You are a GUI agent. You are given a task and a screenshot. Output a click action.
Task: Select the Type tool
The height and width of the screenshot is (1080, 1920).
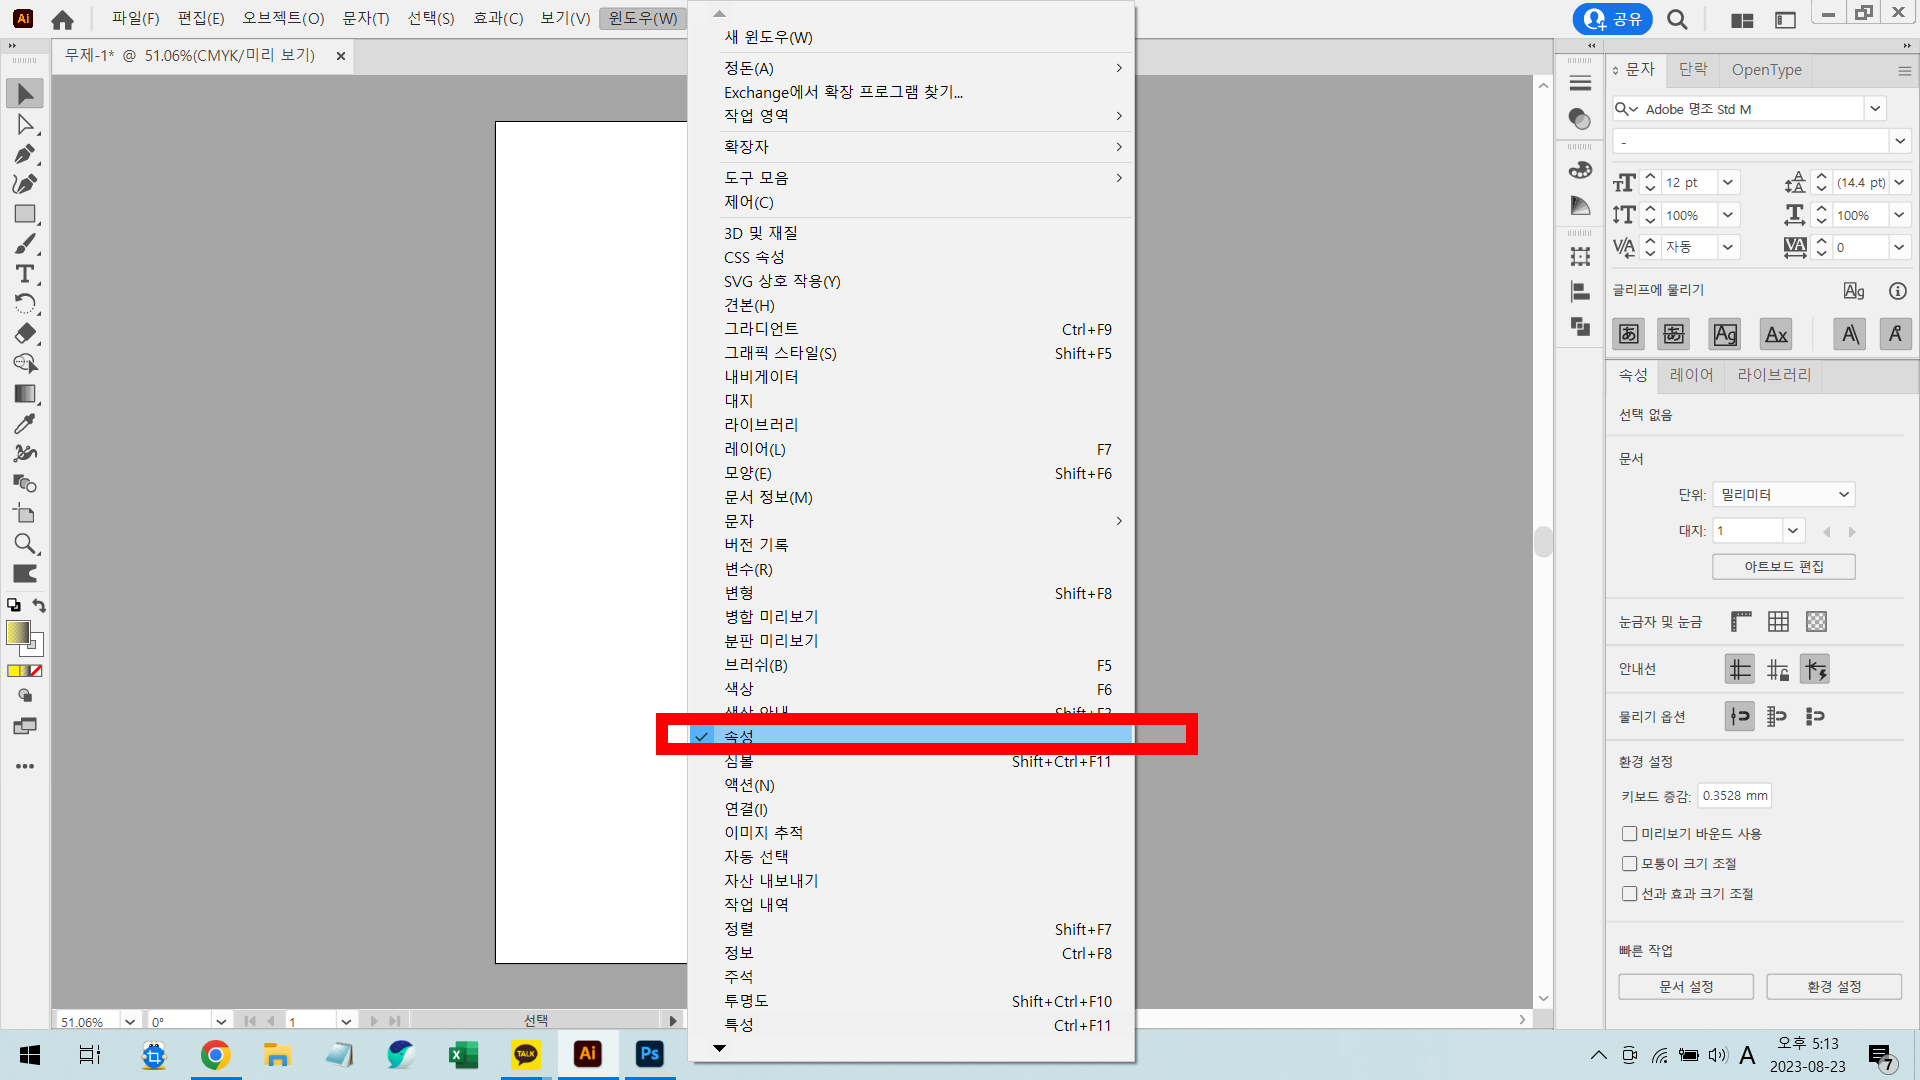pos(25,274)
